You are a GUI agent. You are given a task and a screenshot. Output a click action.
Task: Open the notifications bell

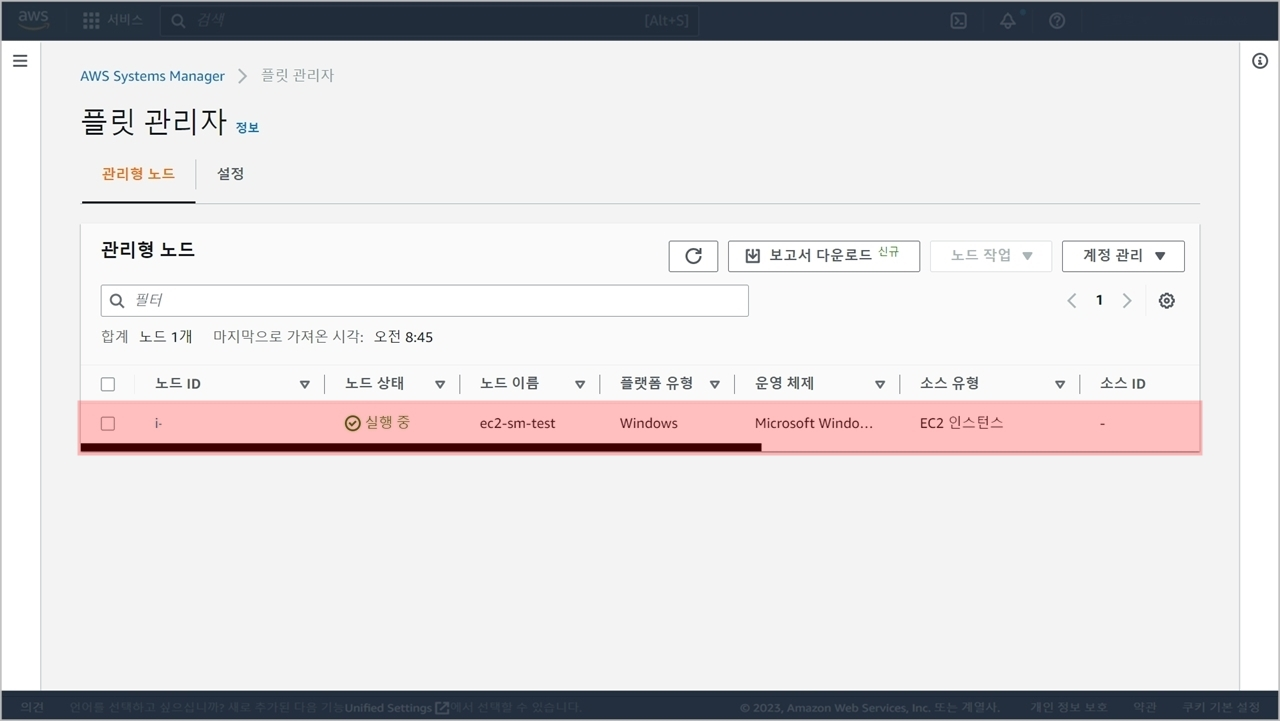tap(1008, 21)
